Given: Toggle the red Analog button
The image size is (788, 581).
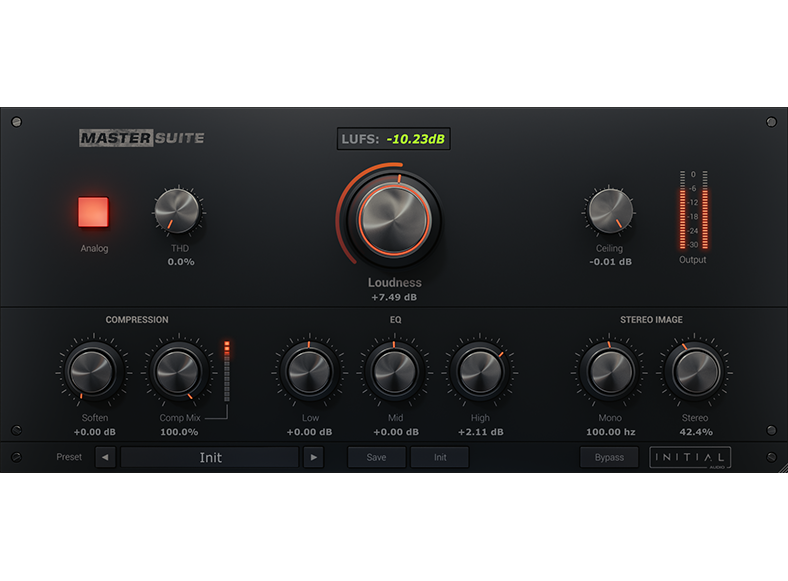Looking at the screenshot, I should tap(93, 212).
